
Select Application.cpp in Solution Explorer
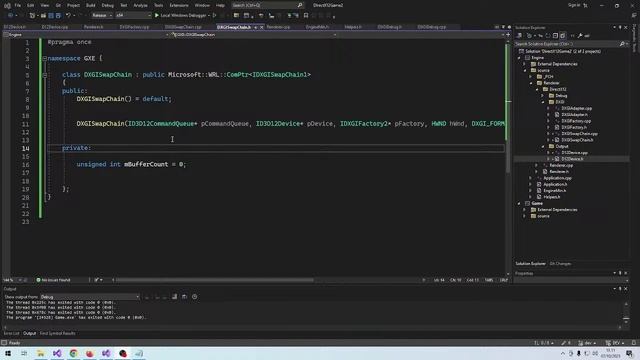(x=557, y=178)
